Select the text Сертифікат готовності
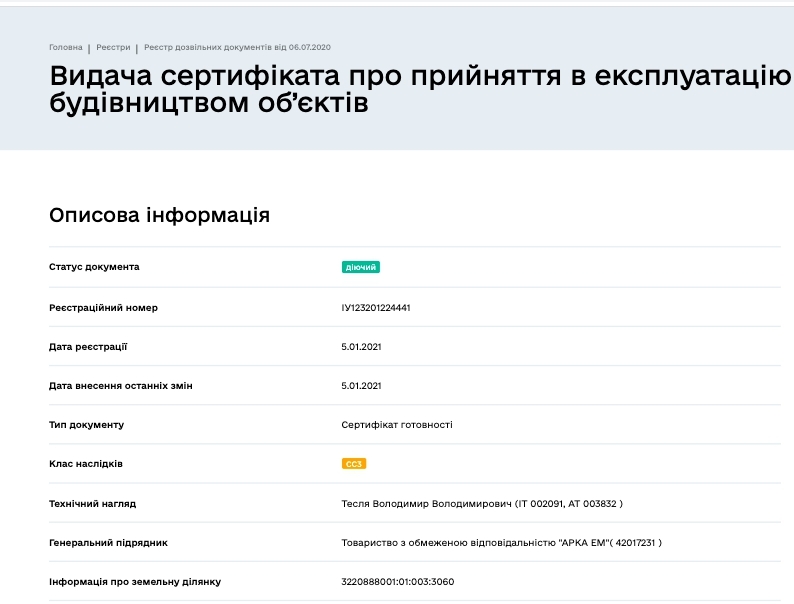Viewport: 794px width, 604px height. pyautogui.click(x=397, y=425)
